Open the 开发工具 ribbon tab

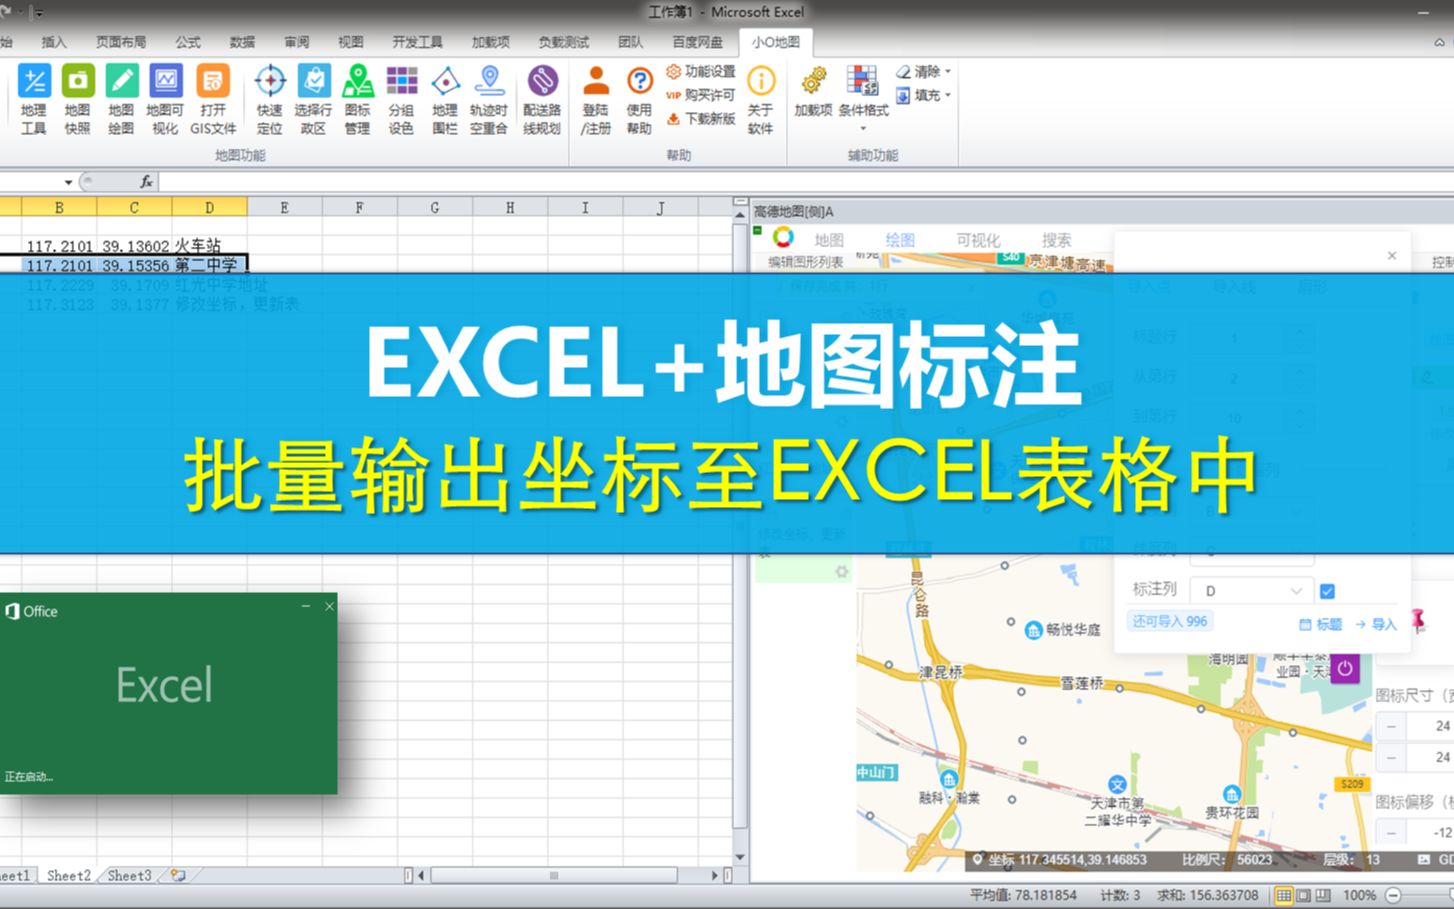(x=417, y=42)
